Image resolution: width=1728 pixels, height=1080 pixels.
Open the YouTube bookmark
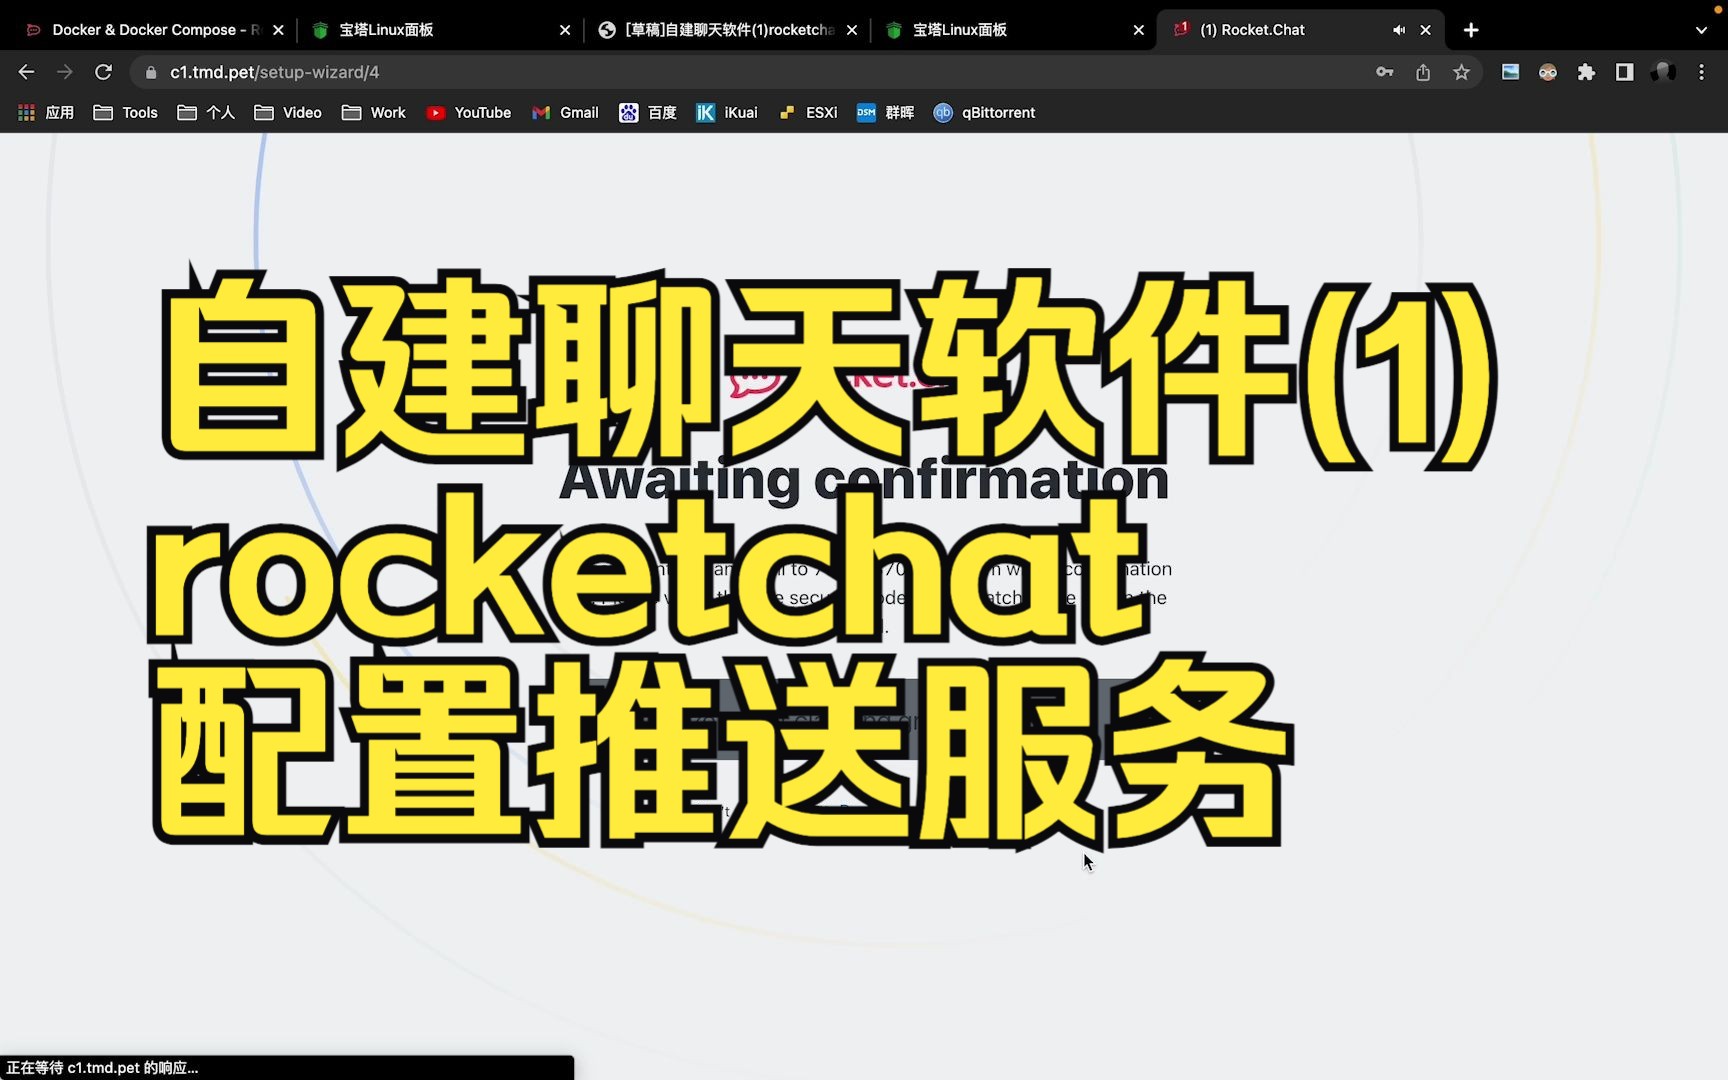click(469, 113)
